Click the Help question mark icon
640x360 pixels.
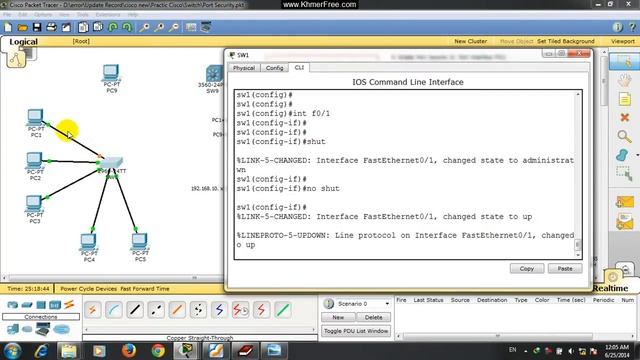(x=632, y=27)
